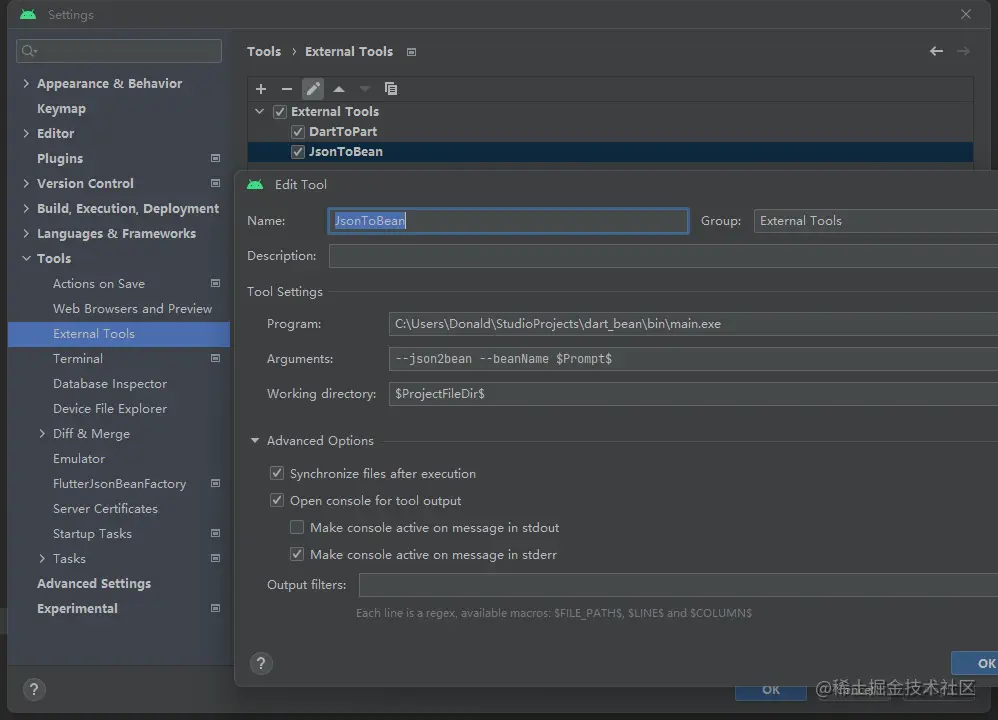Click the icon beside FlutterJsonBeanFactory
The height and width of the screenshot is (720, 998).
(x=215, y=483)
